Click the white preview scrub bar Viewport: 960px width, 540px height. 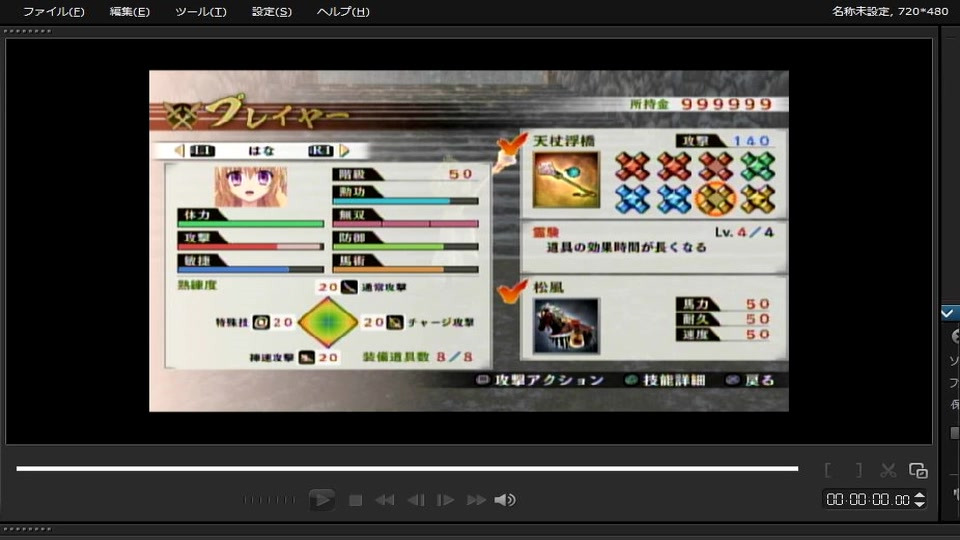pyautogui.click(x=407, y=468)
